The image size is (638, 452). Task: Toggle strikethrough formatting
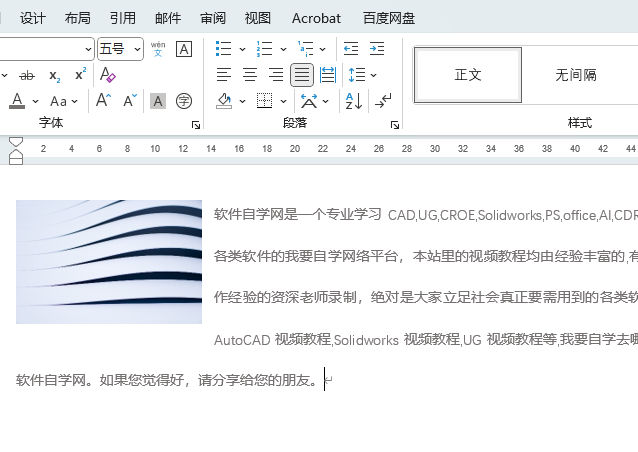tap(27, 75)
